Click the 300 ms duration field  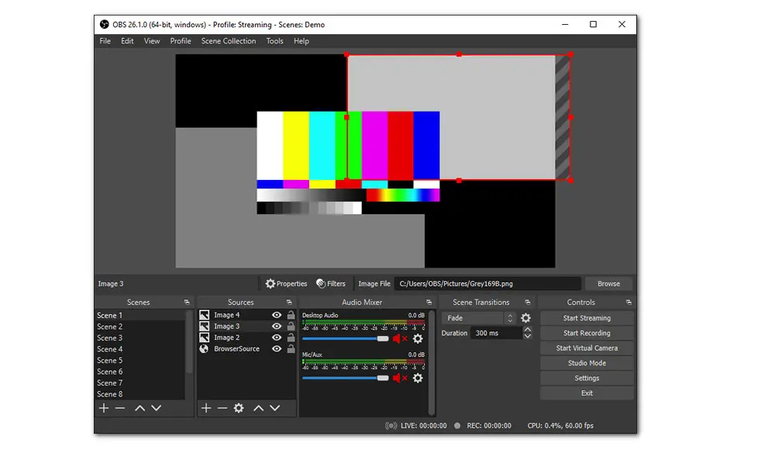click(x=496, y=333)
